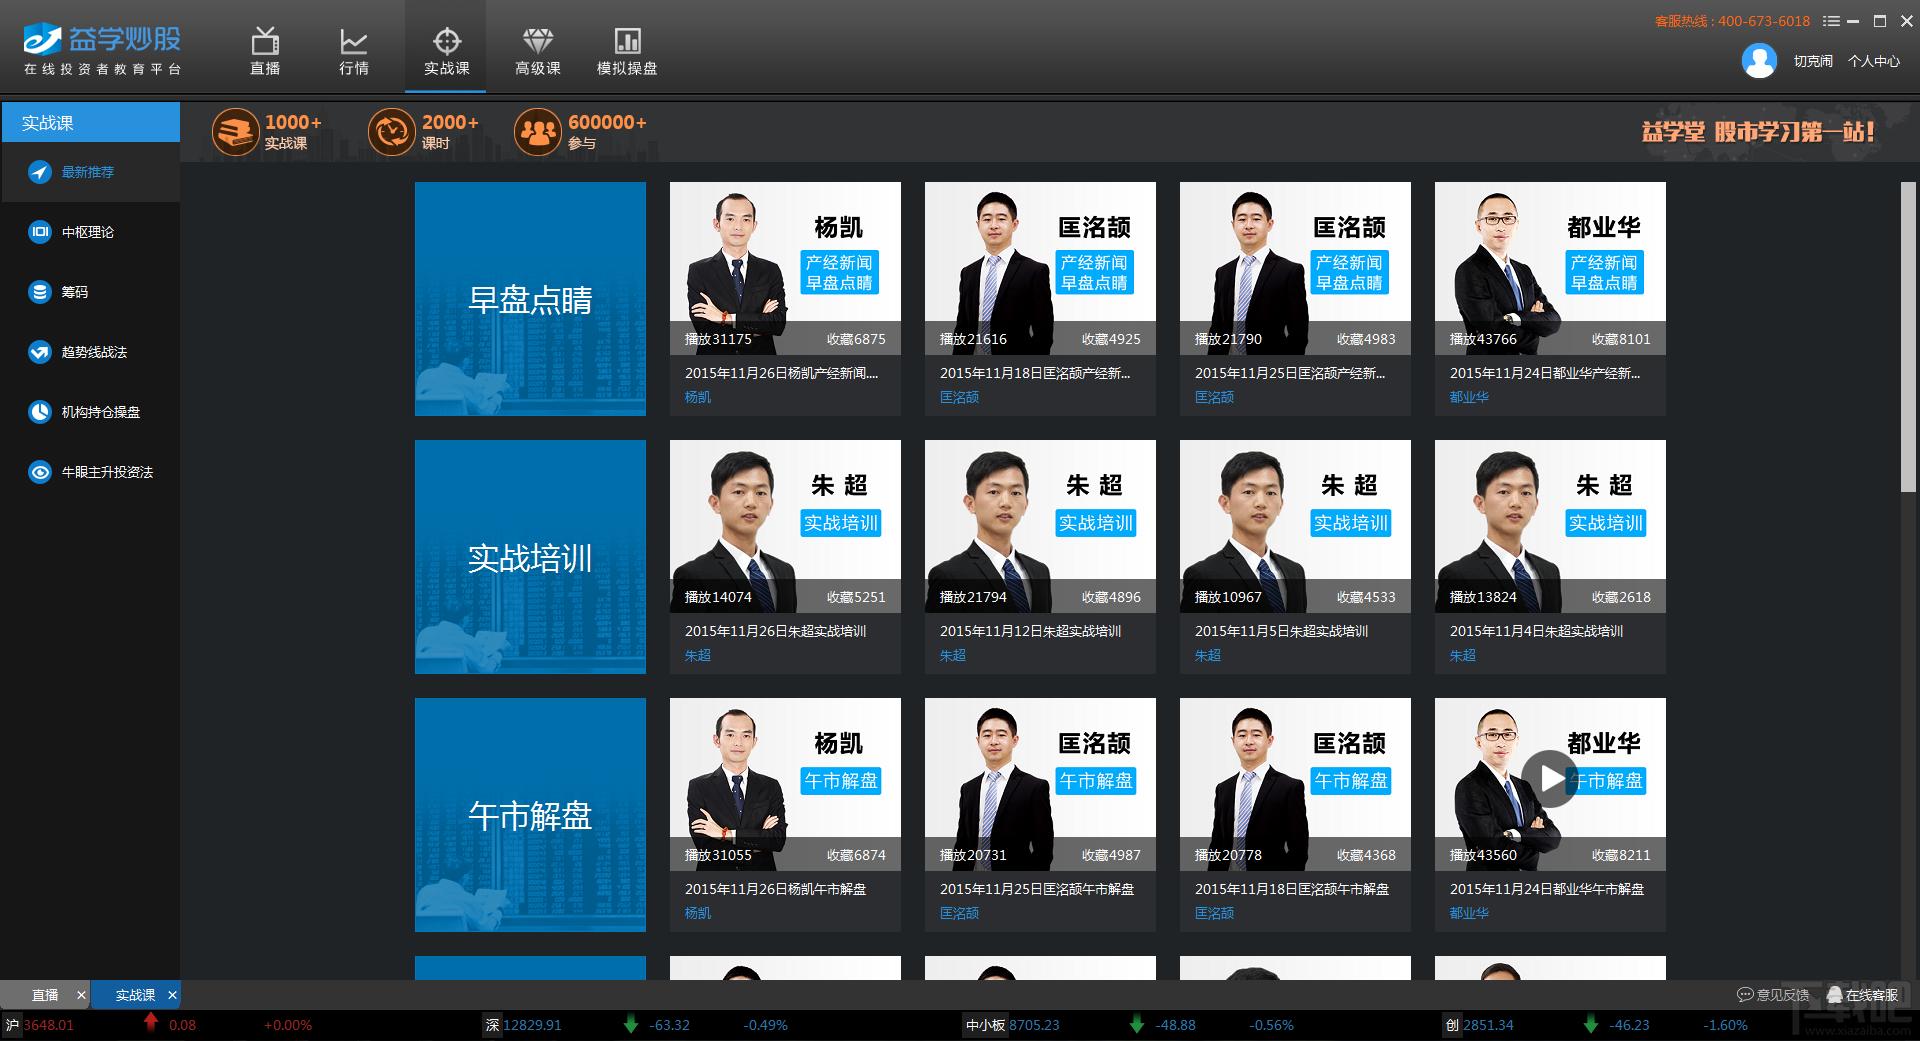The image size is (1920, 1041).
Task: Click title 2015年11月24日都业华午市解盘
Action: pyautogui.click(x=1546, y=889)
